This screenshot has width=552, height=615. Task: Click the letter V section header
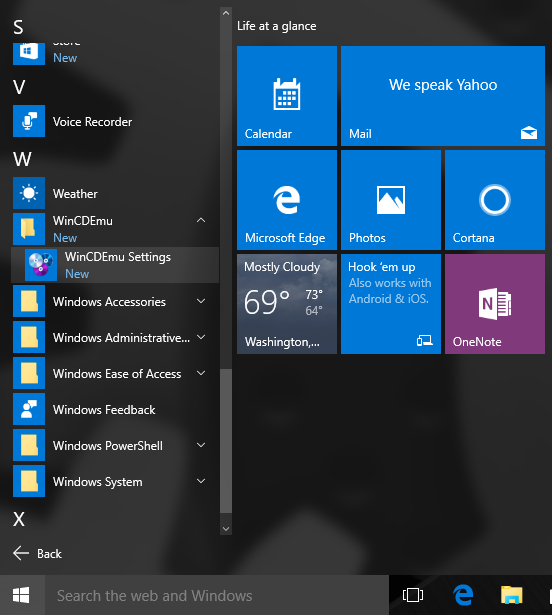(19, 87)
